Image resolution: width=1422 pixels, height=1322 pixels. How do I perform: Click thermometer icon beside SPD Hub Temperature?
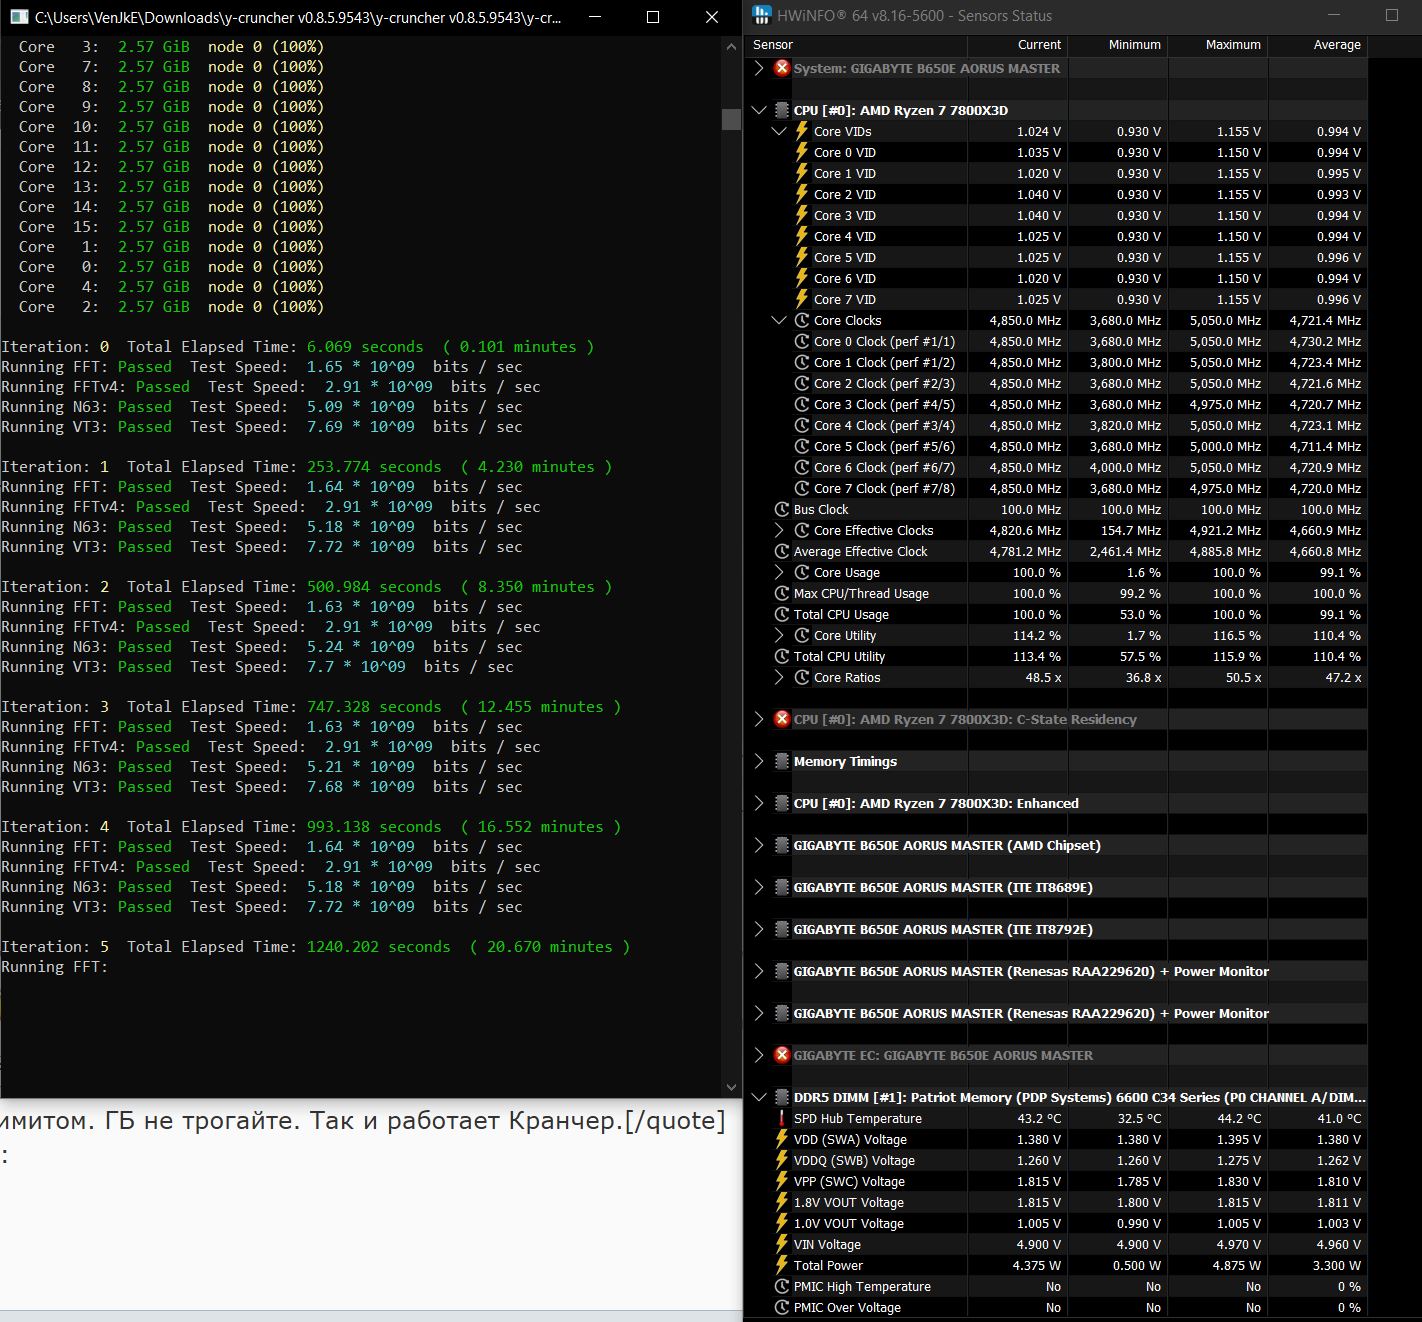(782, 1118)
